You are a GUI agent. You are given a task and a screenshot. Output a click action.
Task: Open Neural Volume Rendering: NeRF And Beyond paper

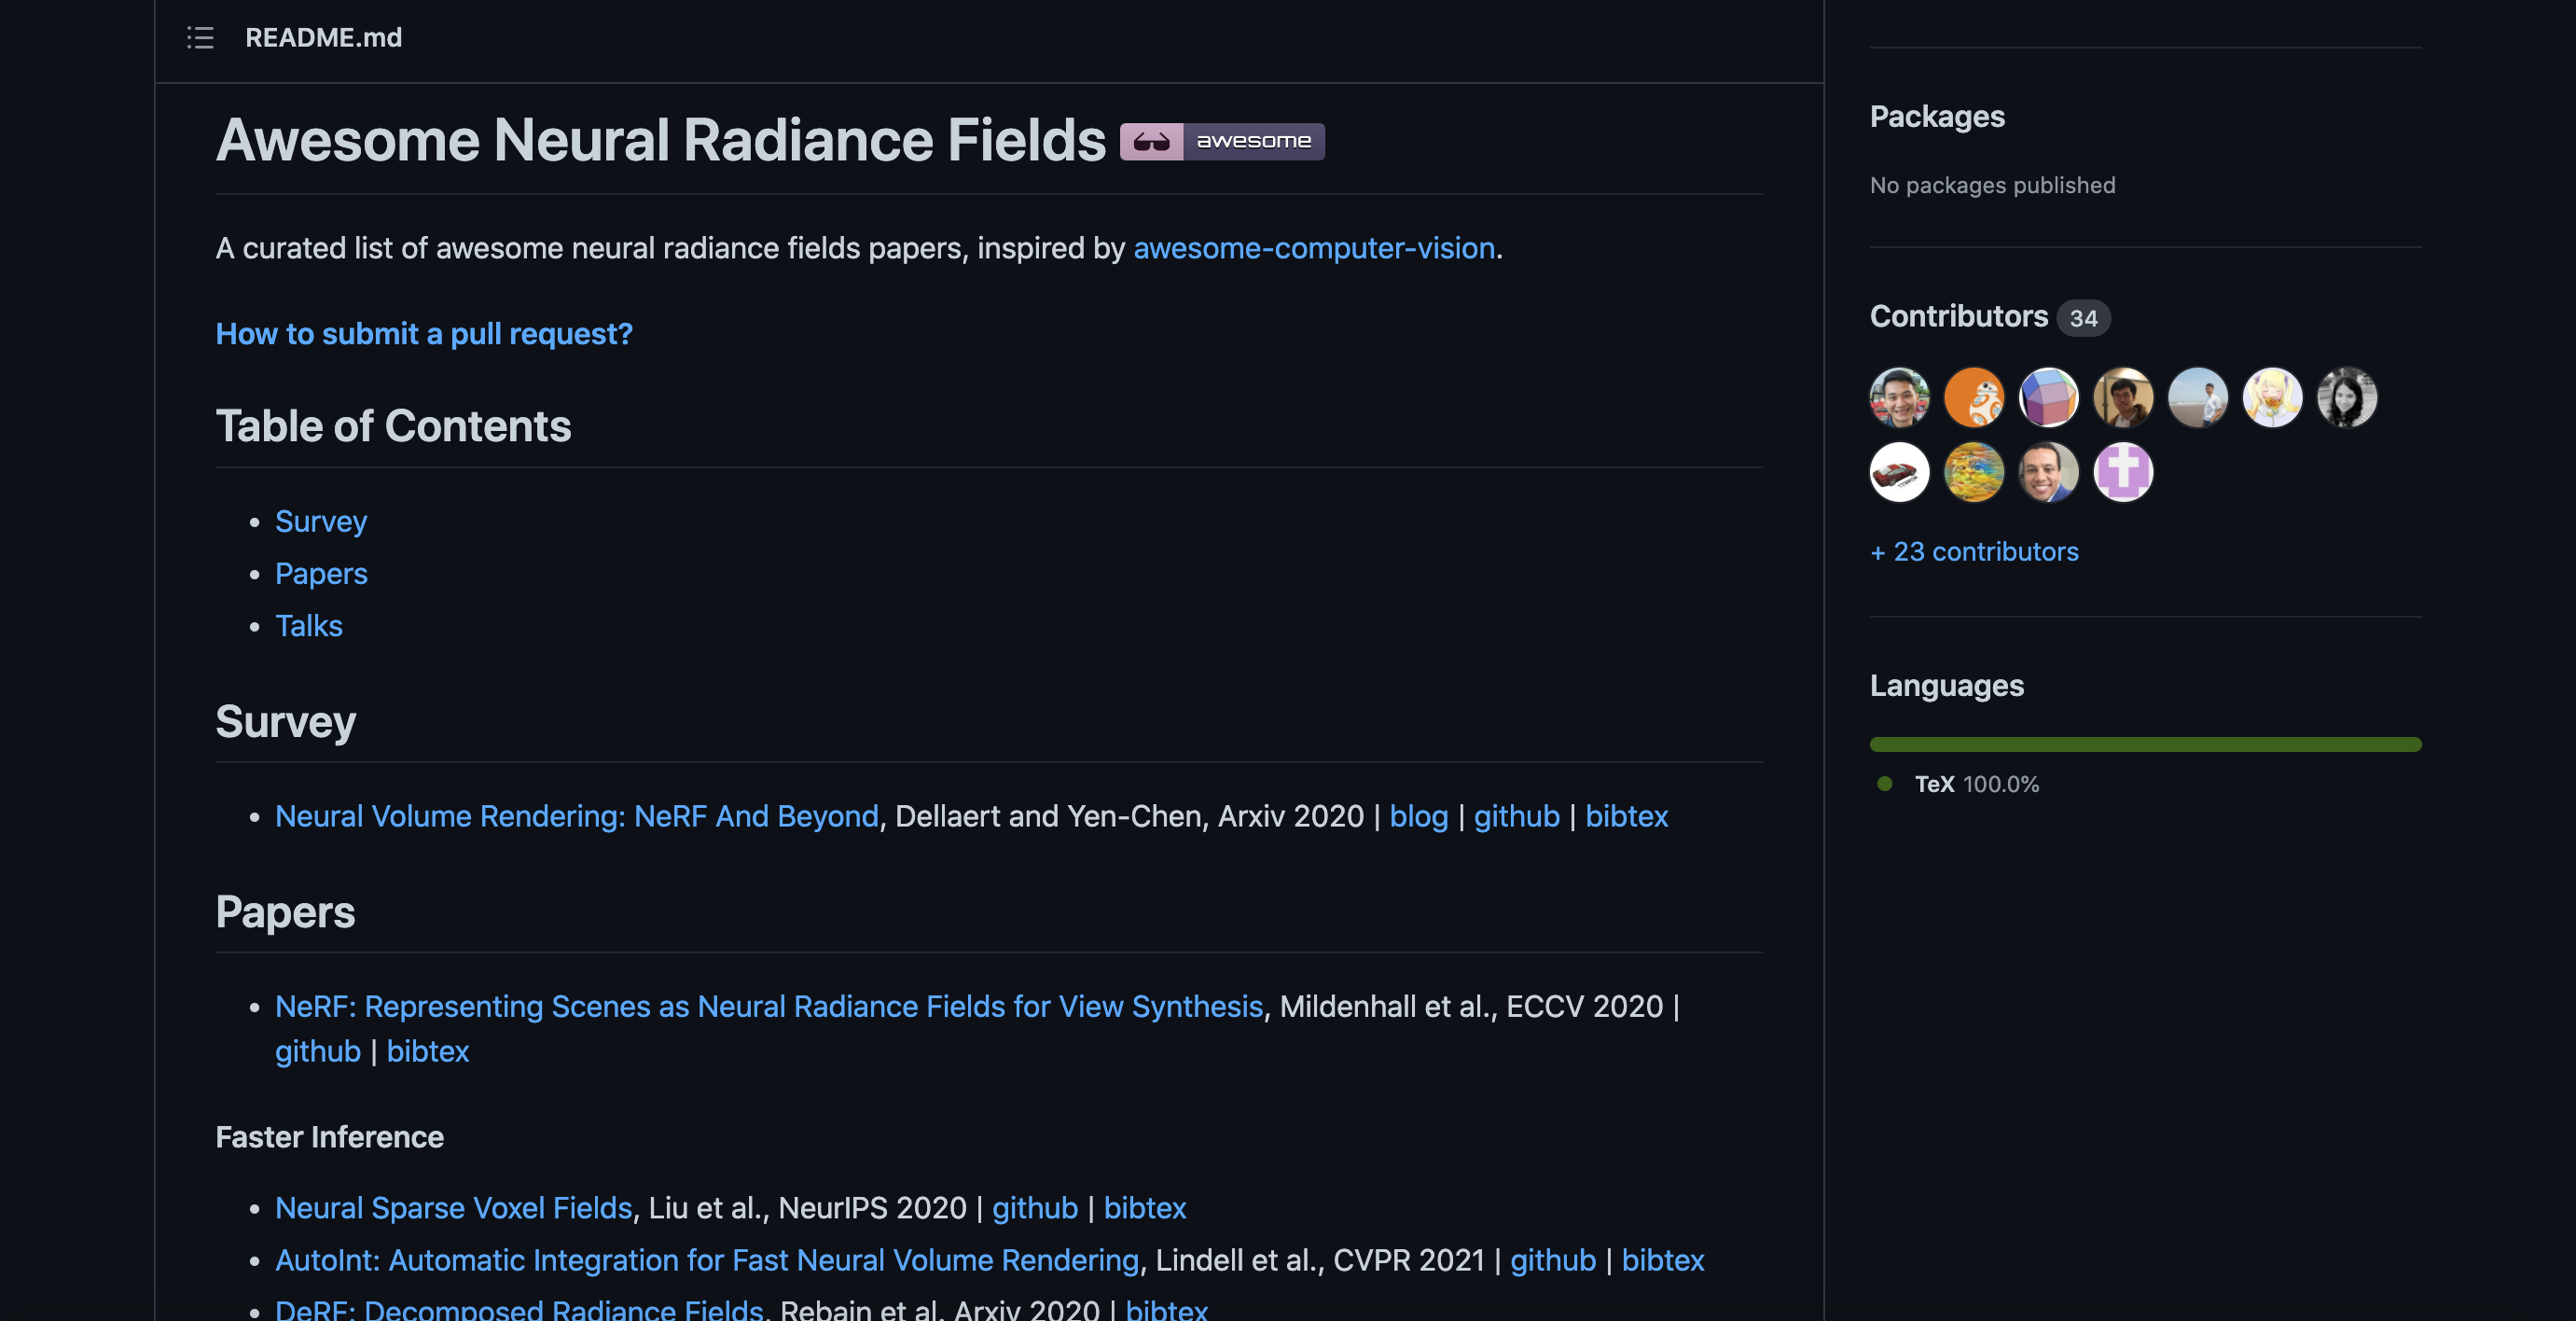tap(577, 817)
